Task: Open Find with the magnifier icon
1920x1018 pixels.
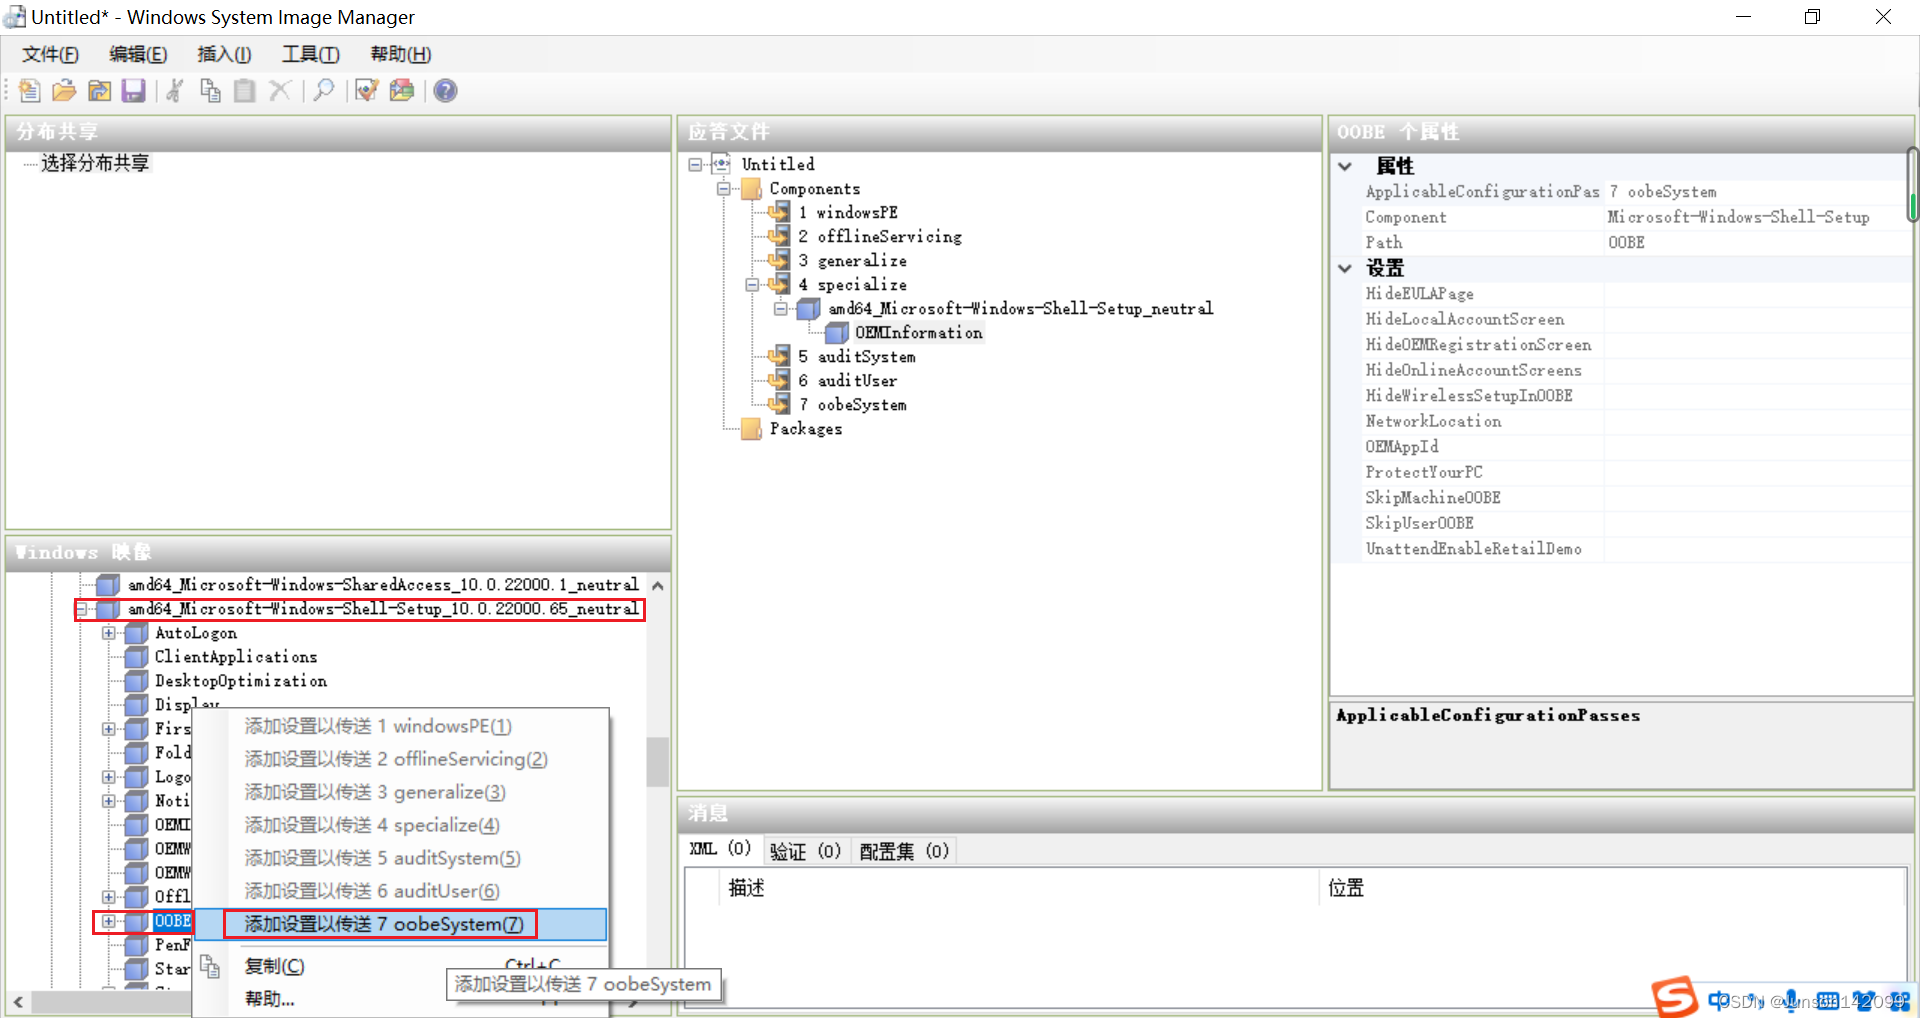Action: (323, 91)
